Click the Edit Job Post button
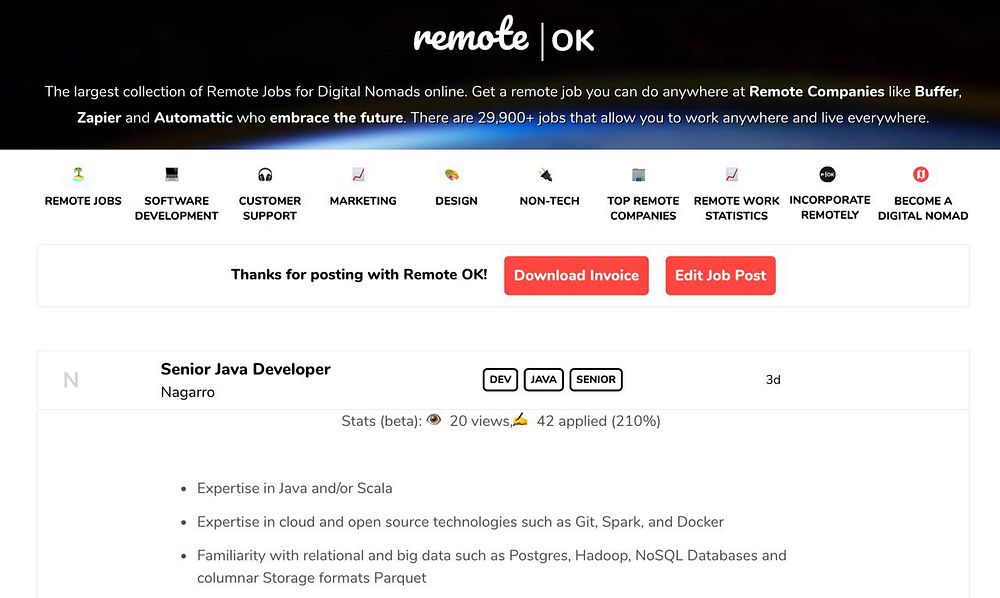The width and height of the screenshot is (1000, 598). pos(721,275)
